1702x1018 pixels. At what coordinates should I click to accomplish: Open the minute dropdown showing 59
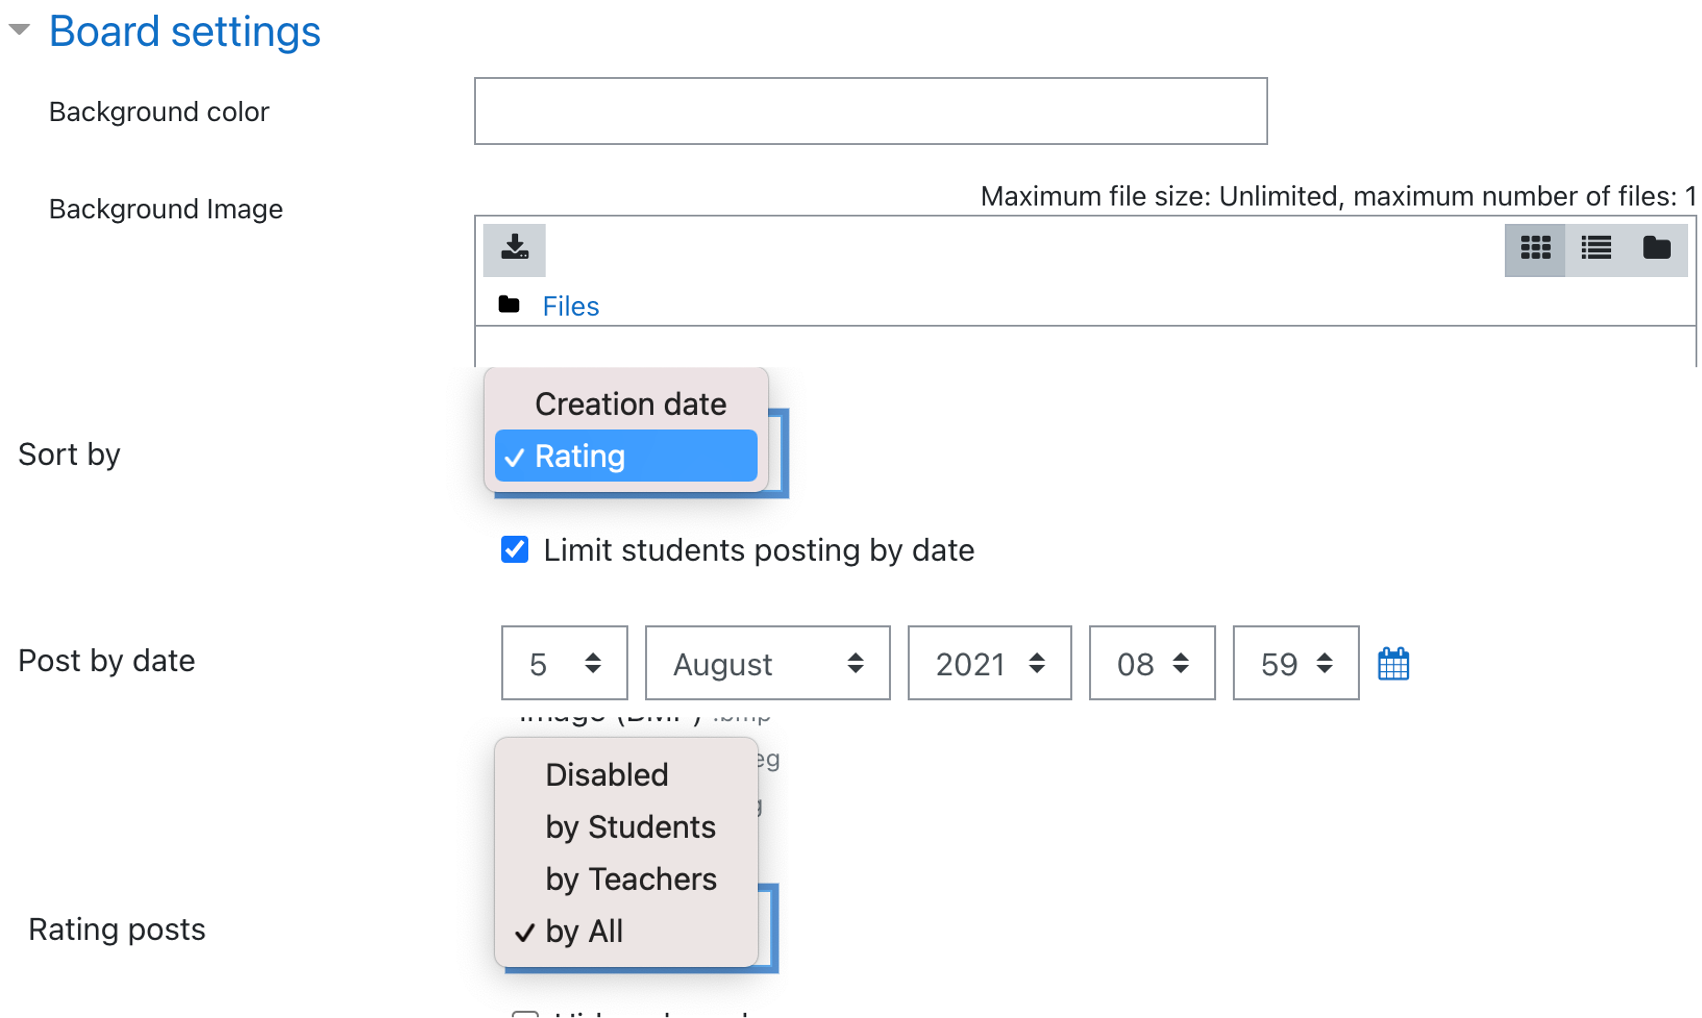tap(1295, 663)
